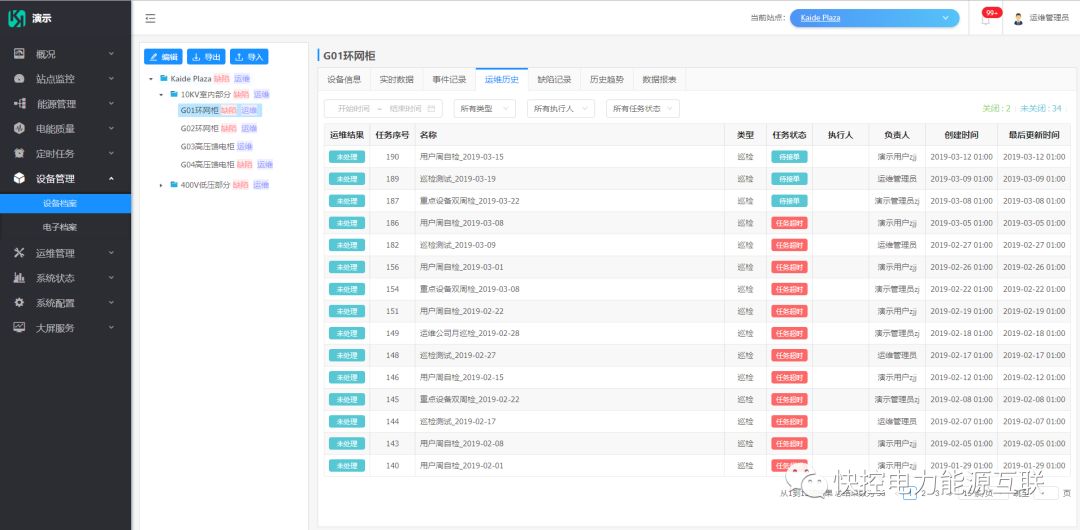Open the 所有任务状态 dropdown
Screen dimensions: 1080x530
click(x=643, y=108)
